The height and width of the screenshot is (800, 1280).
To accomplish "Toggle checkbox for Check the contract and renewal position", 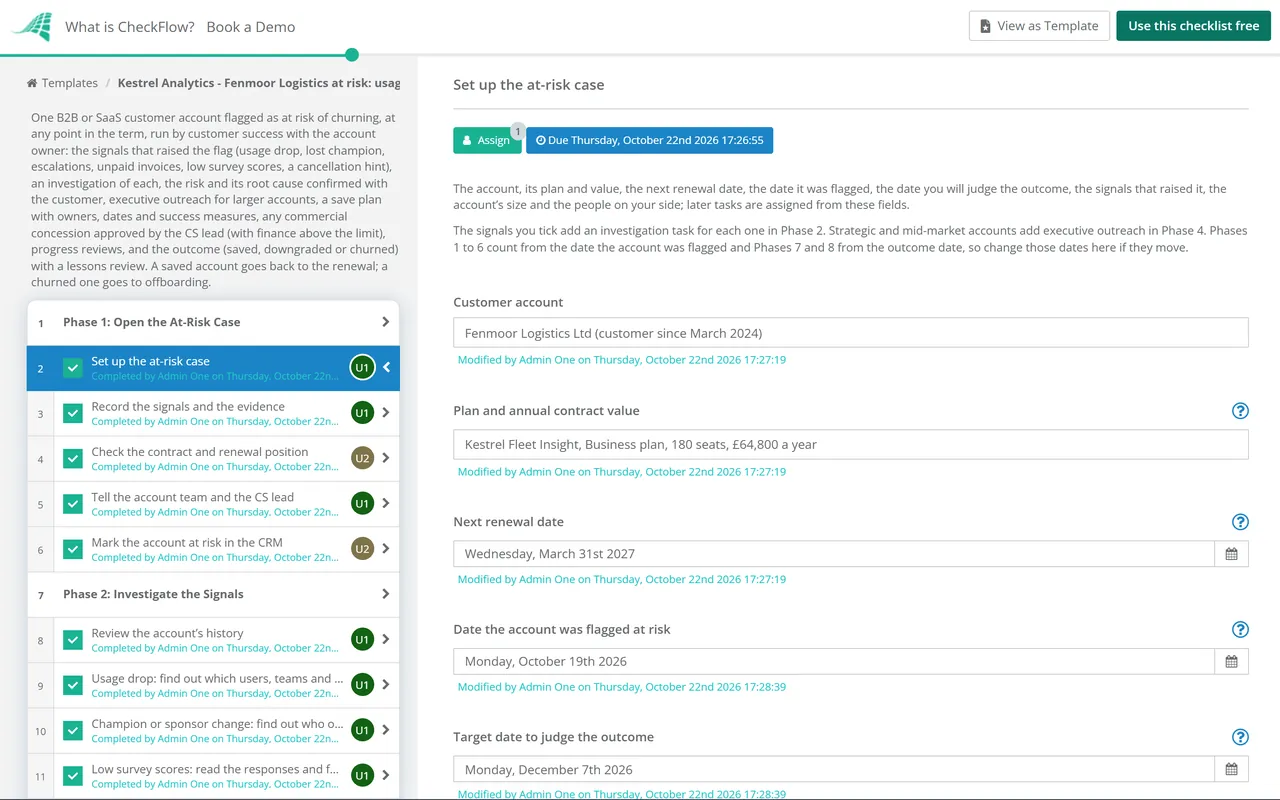I will tap(73, 458).
